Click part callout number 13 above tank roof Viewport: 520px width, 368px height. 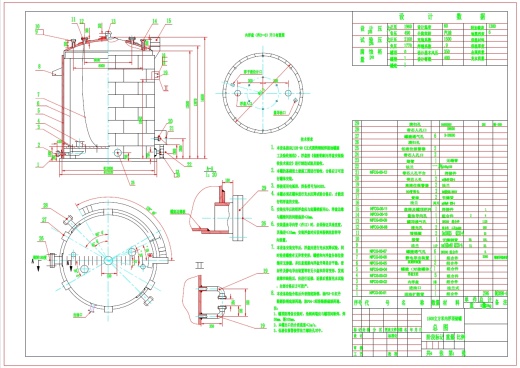coord(113,21)
